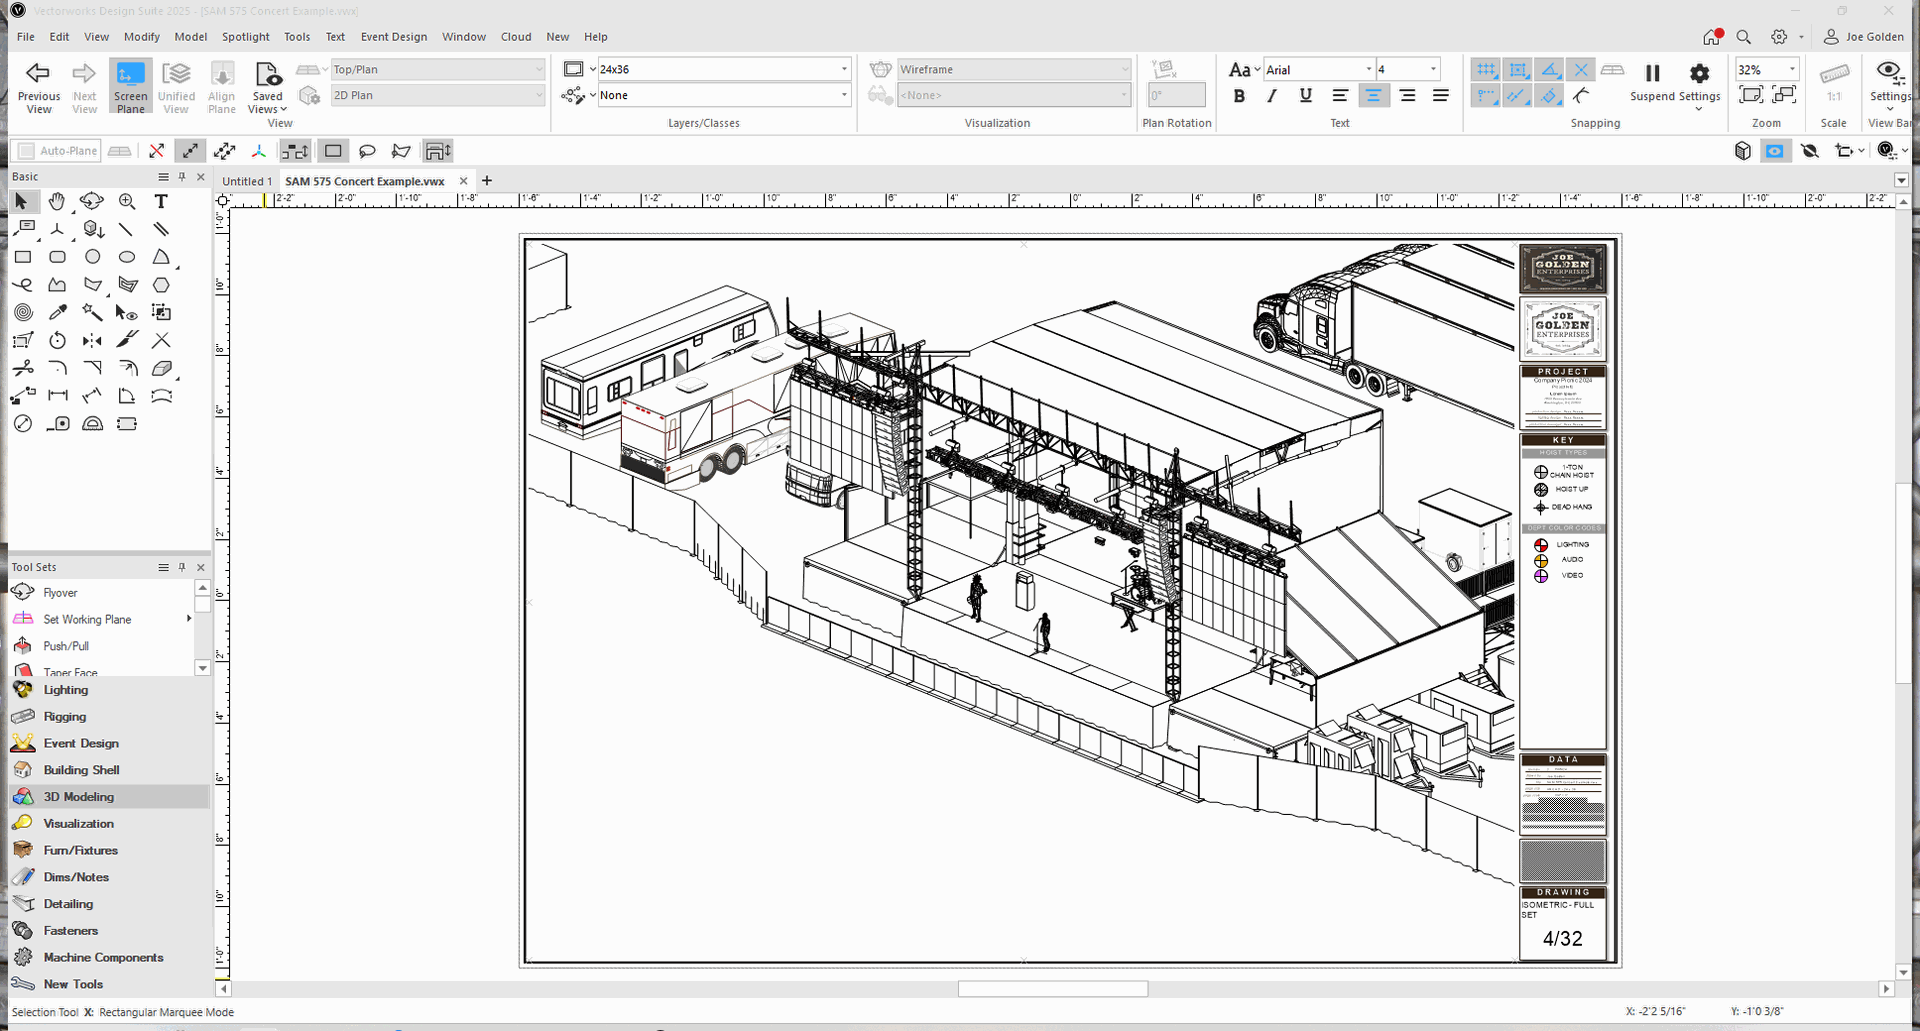The image size is (1920, 1031).
Task: Open the Spotlight menu
Action: [x=245, y=37]
